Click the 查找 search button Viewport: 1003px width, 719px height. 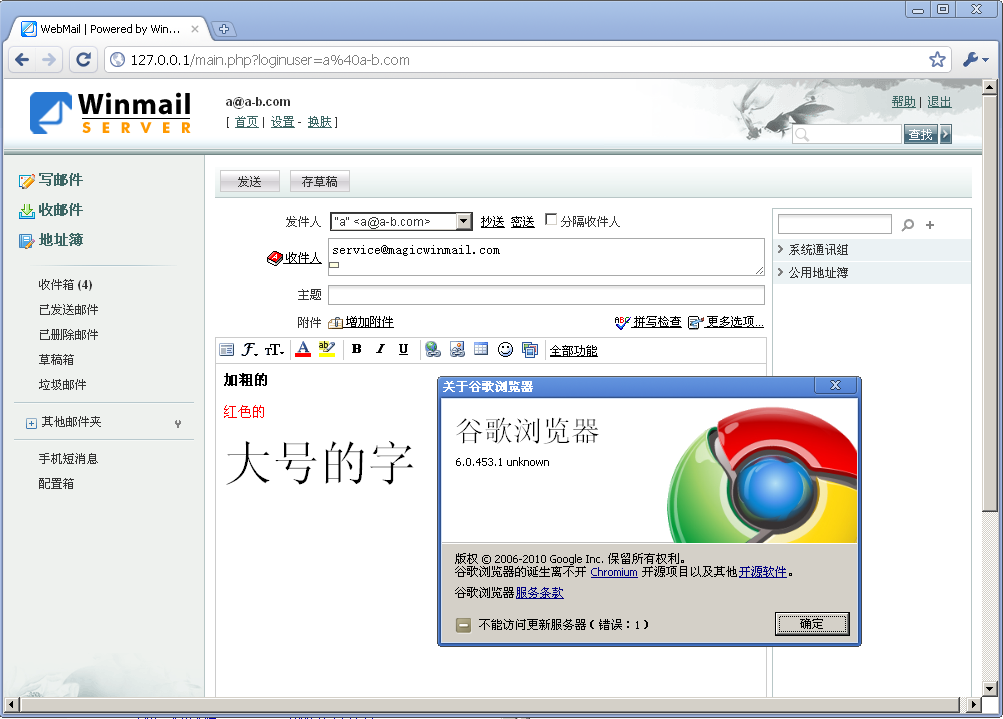[x=920, y=134]
